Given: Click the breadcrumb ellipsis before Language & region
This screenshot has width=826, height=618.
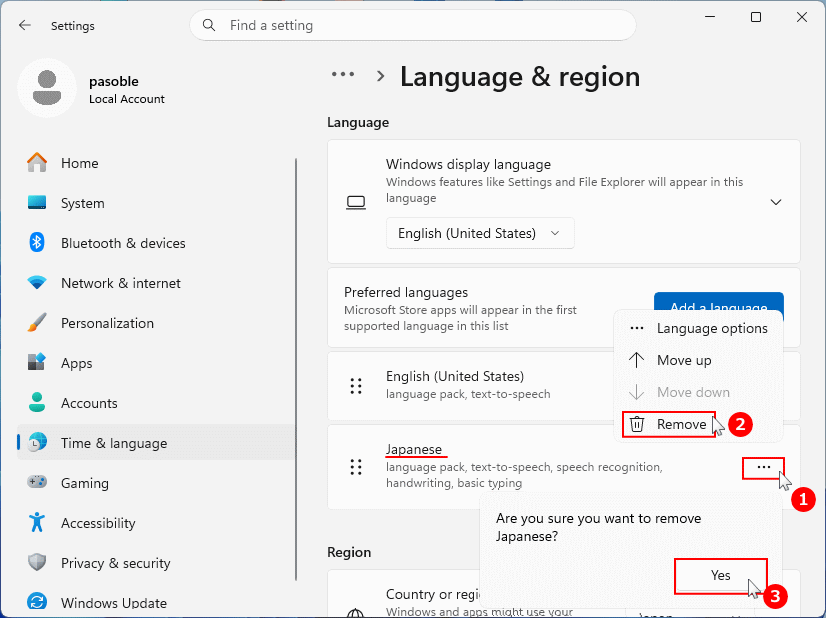Looking at the screenshot, I should pyautogui.click(x=343, y=74).
